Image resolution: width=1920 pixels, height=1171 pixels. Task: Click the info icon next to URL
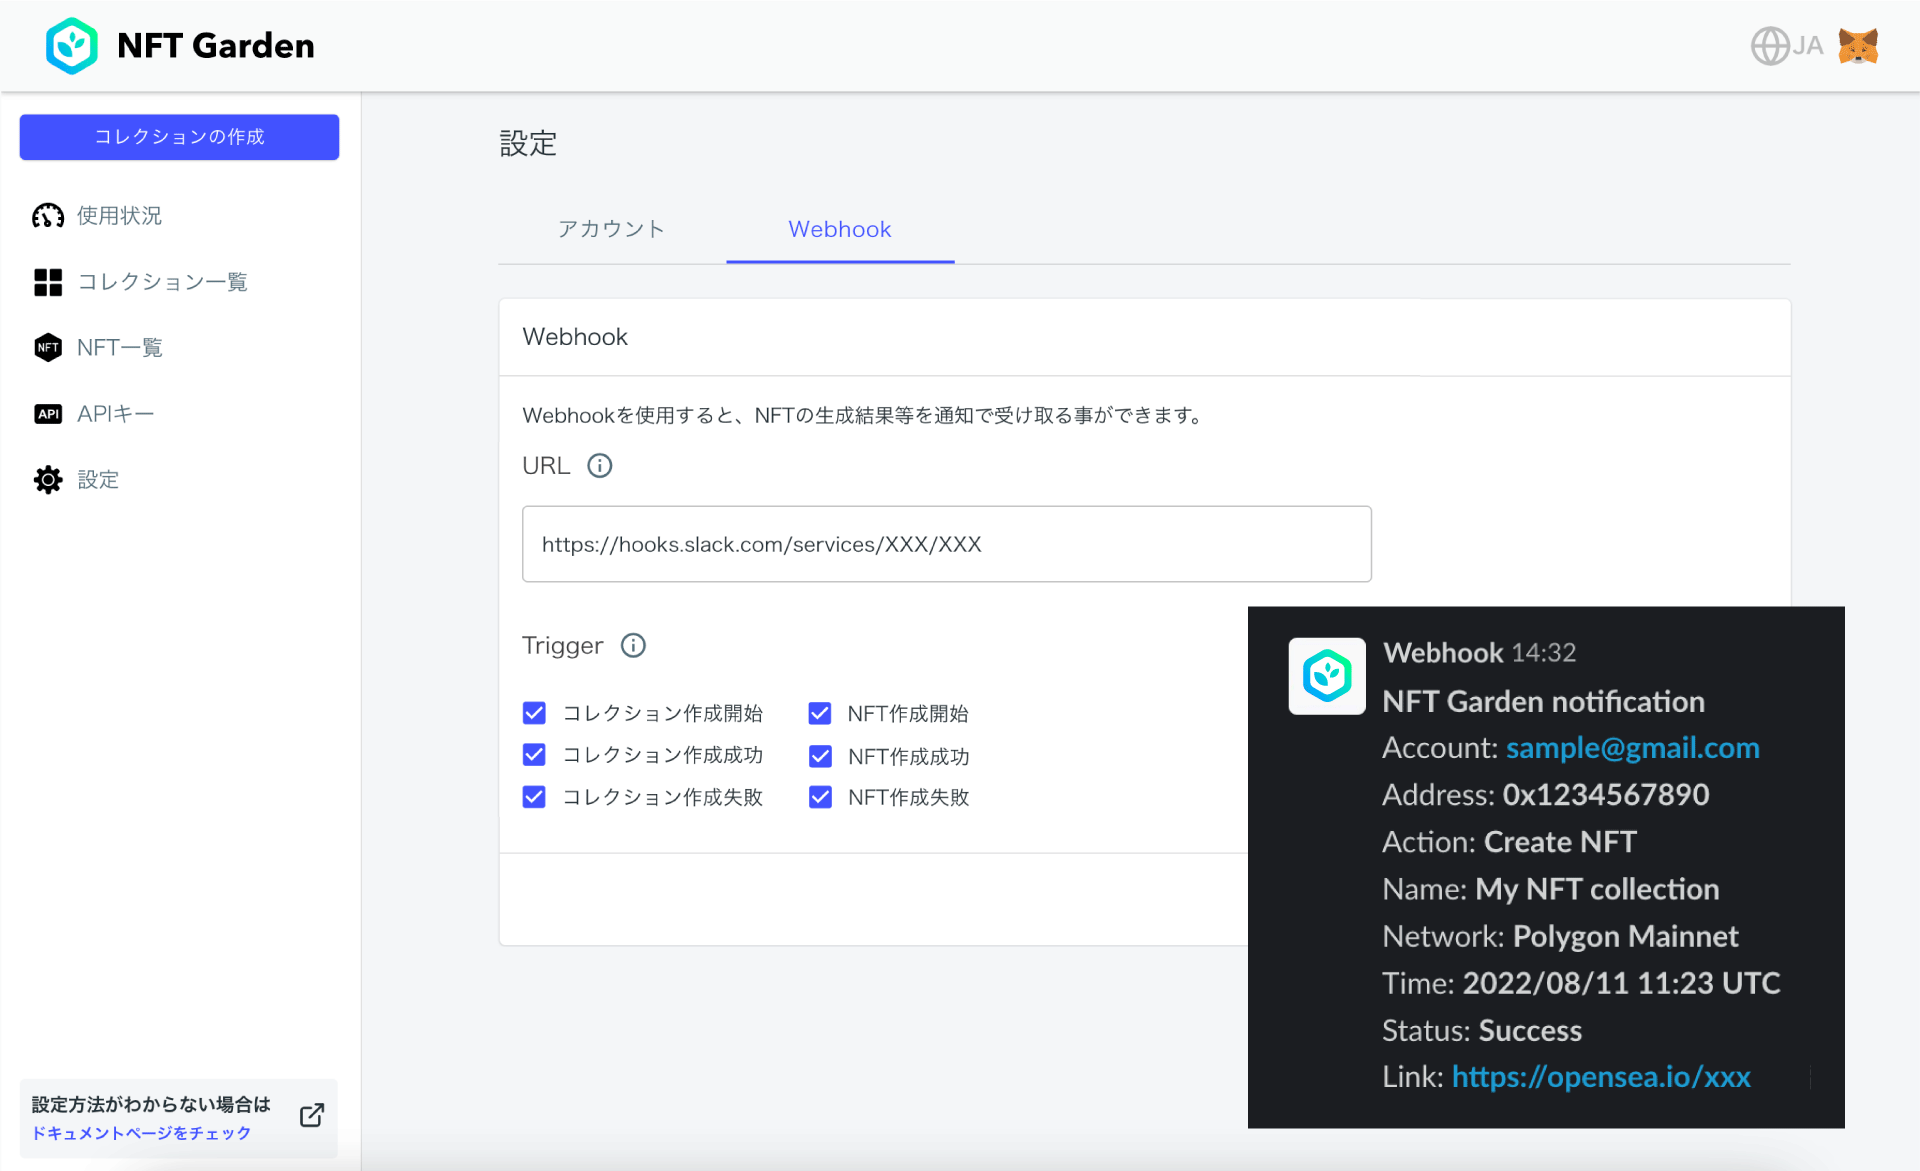[x=600, y=465]
